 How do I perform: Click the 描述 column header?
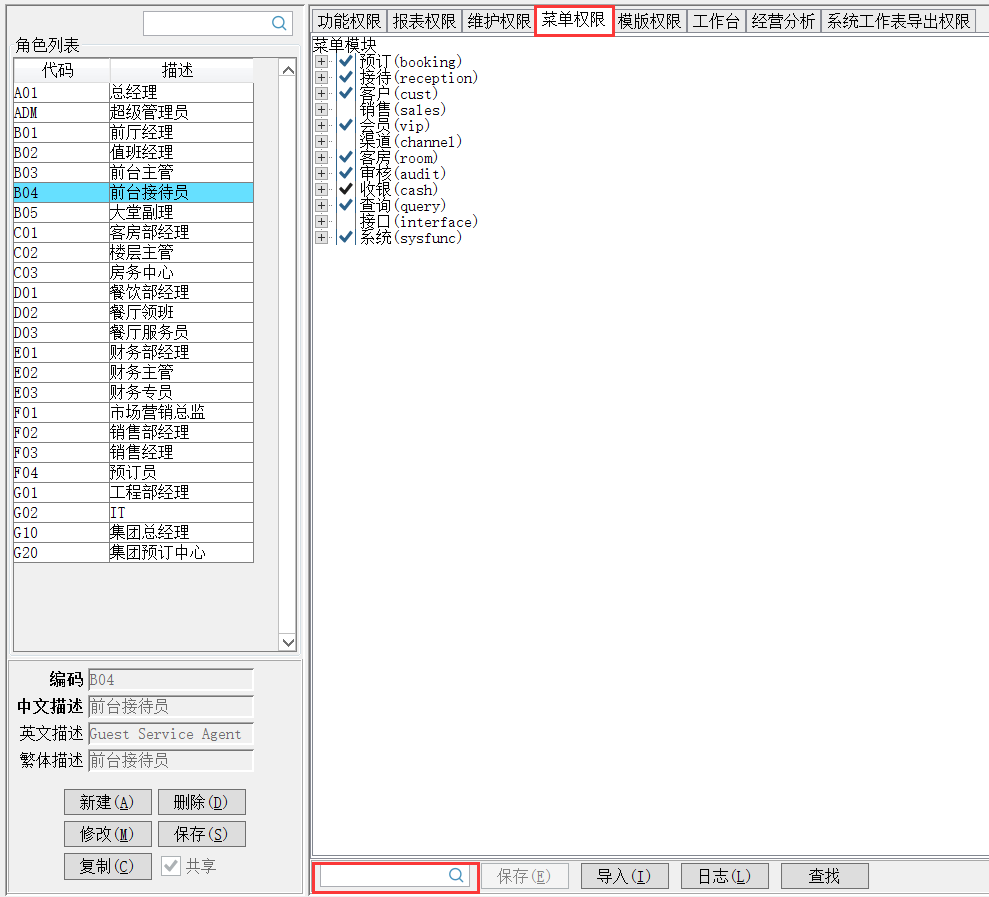182,71
